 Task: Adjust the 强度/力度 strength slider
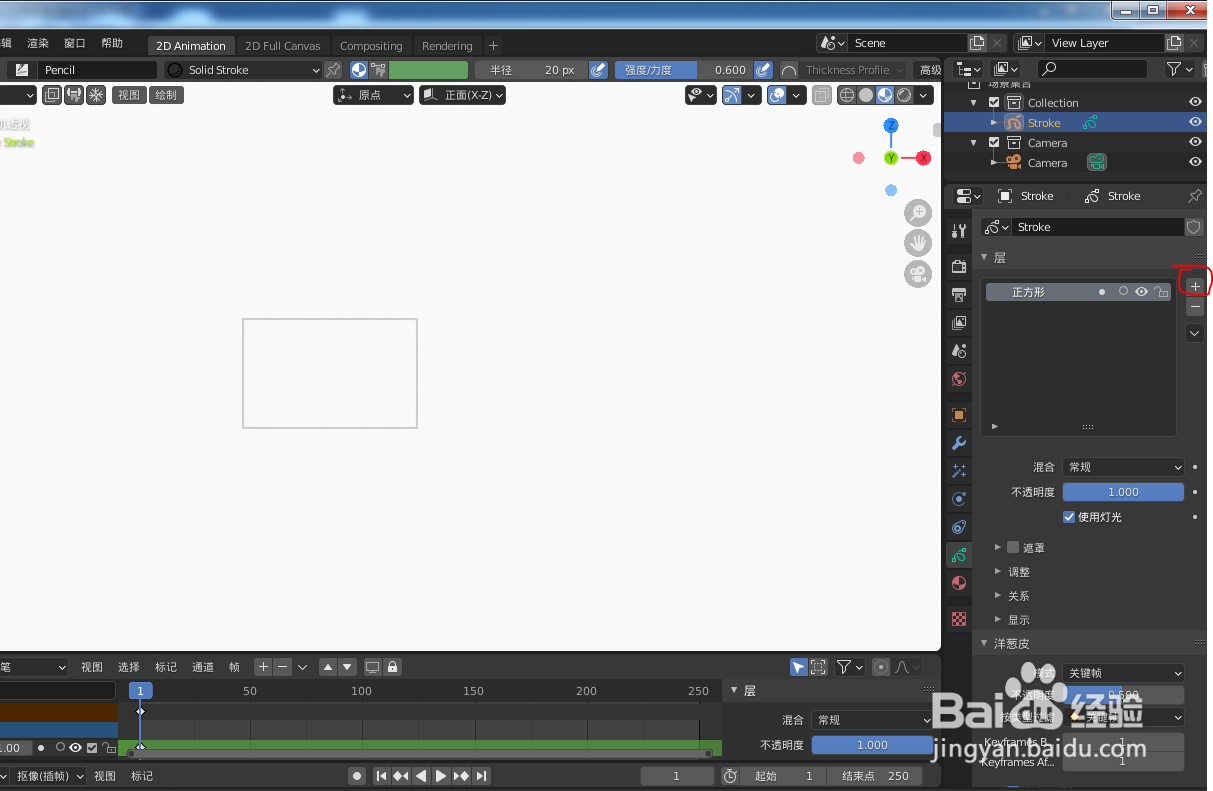point(683,70)
